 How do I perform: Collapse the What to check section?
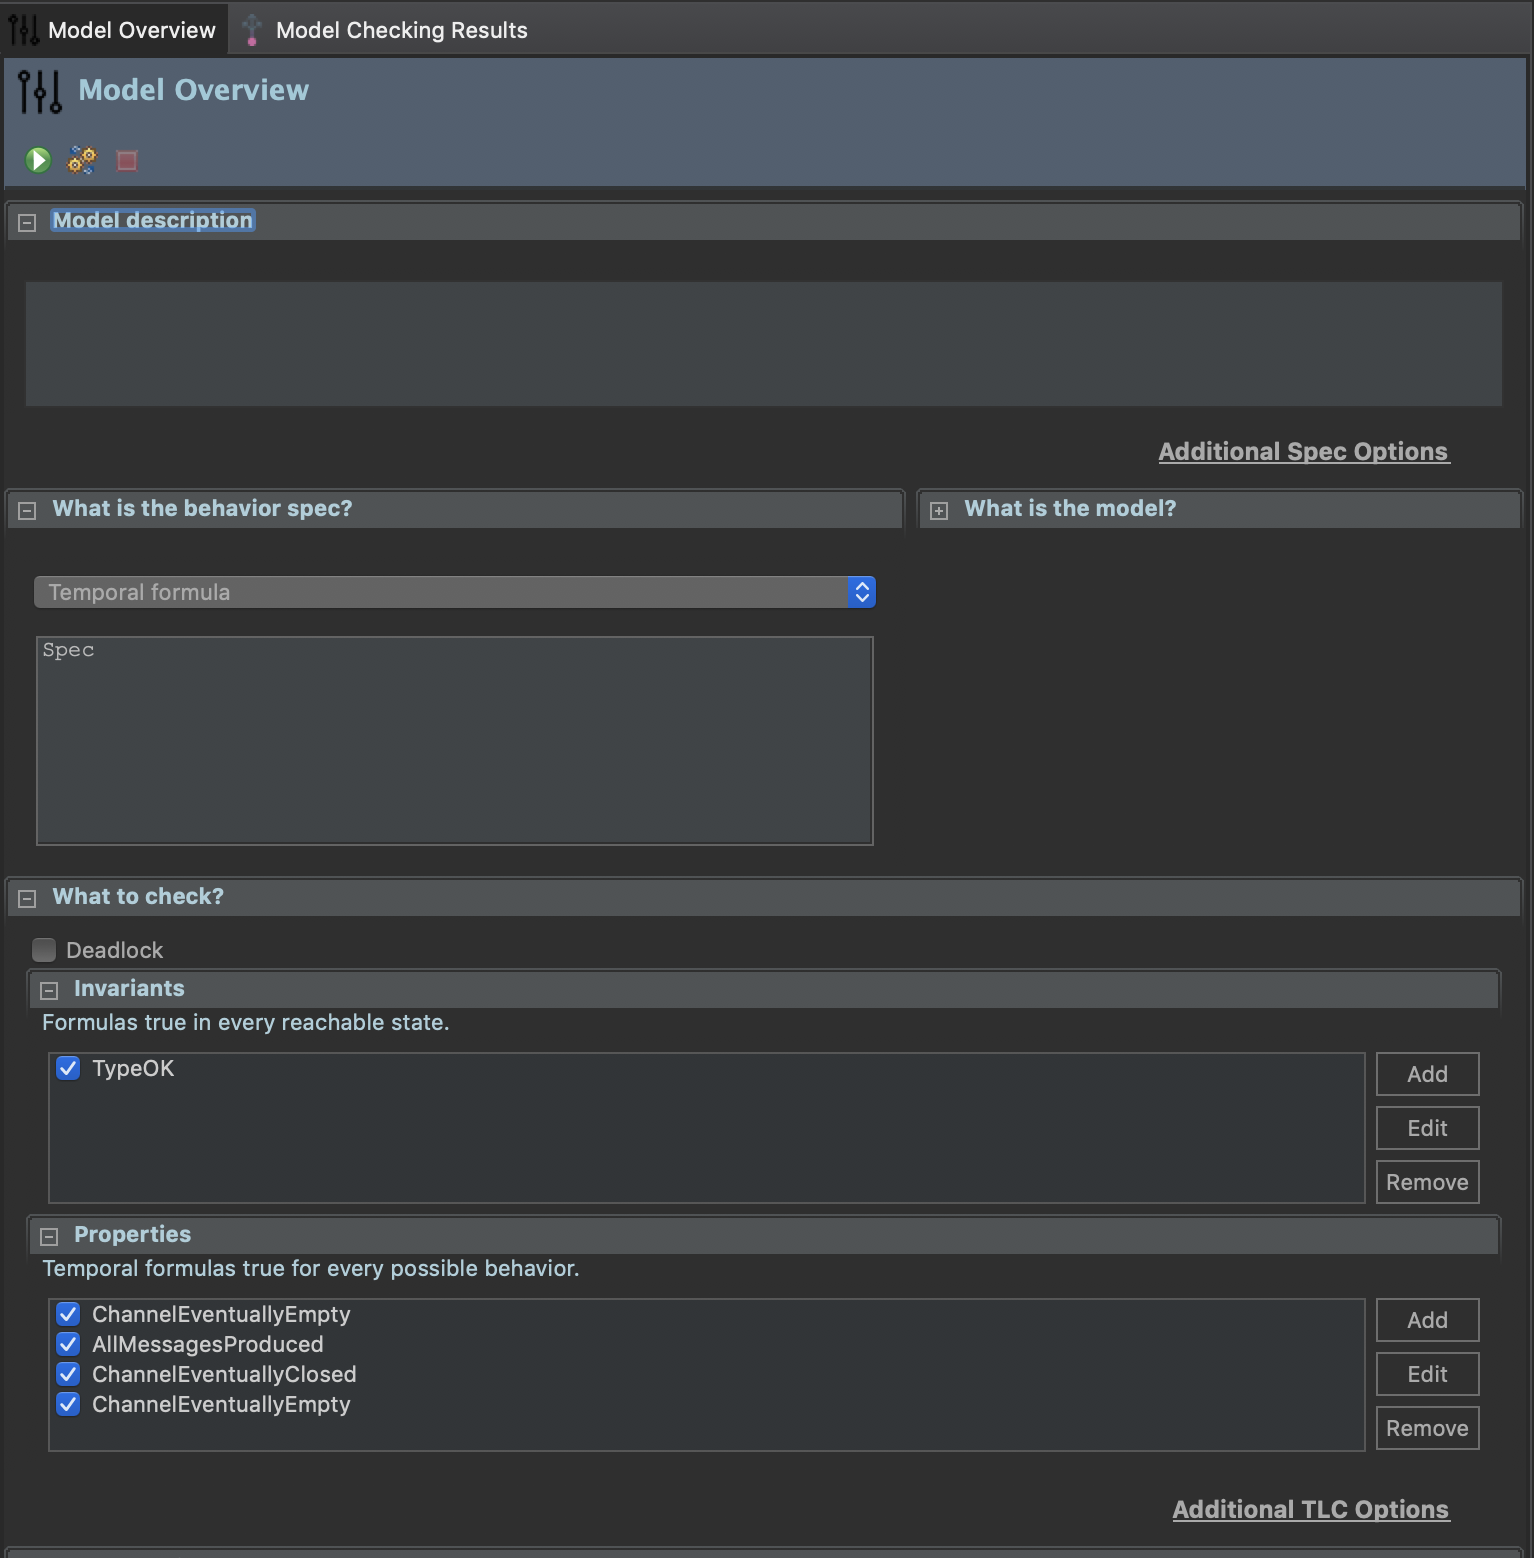pyautogui.click(x=28, y=898)
